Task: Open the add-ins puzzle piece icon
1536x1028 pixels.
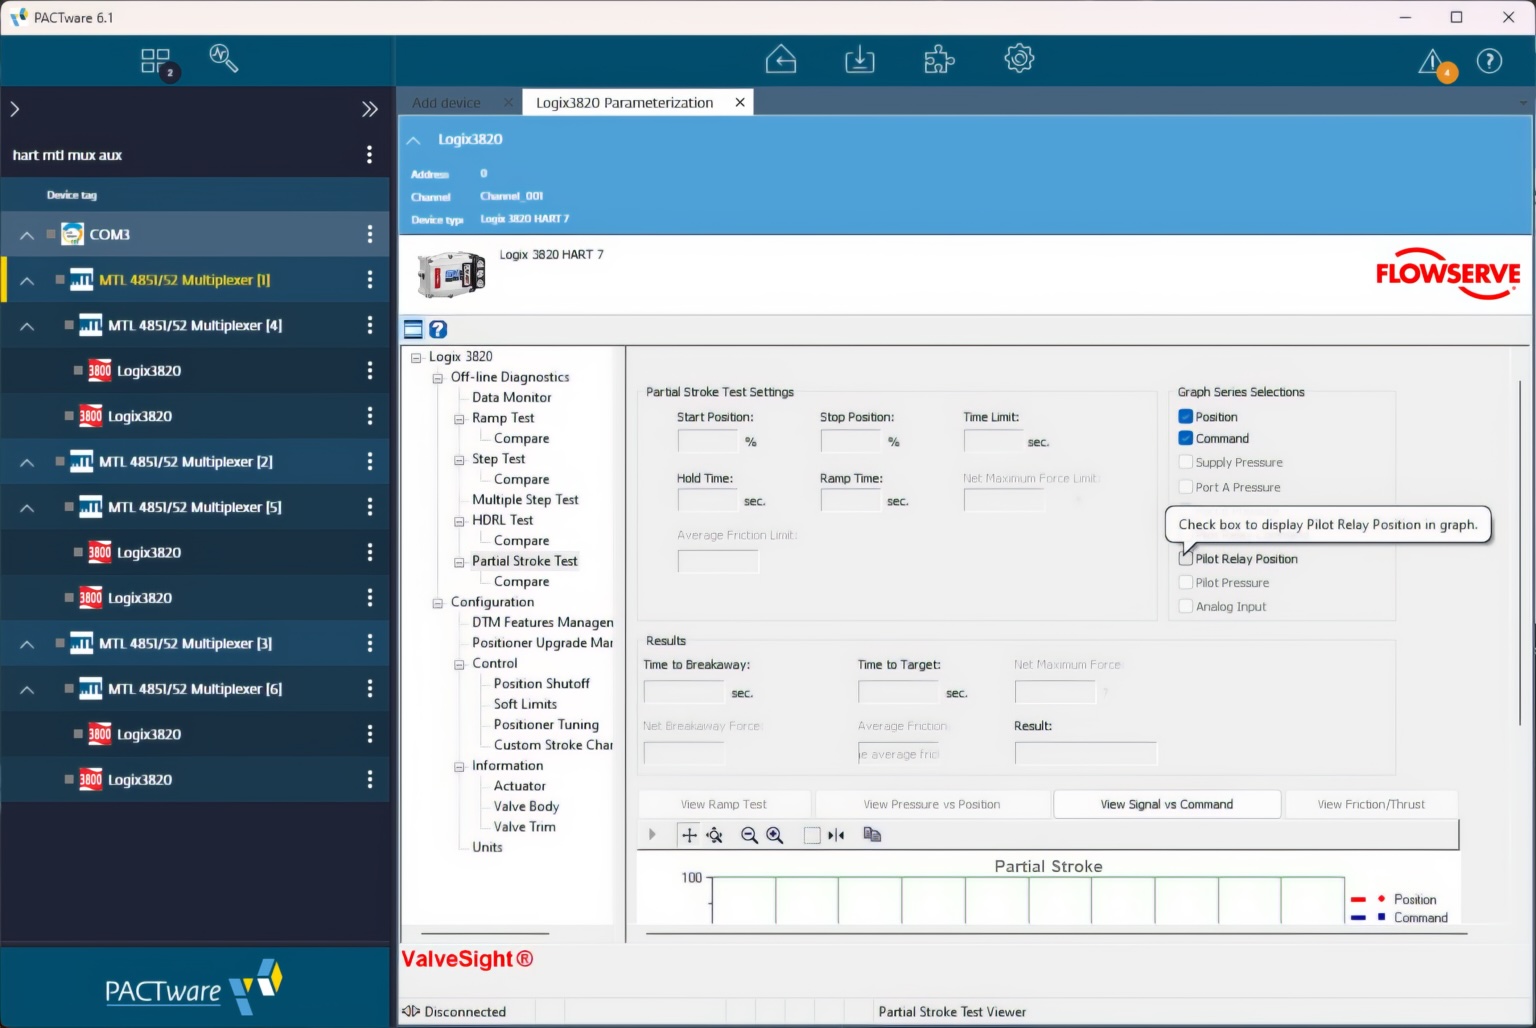Action: tap(938, 59)
